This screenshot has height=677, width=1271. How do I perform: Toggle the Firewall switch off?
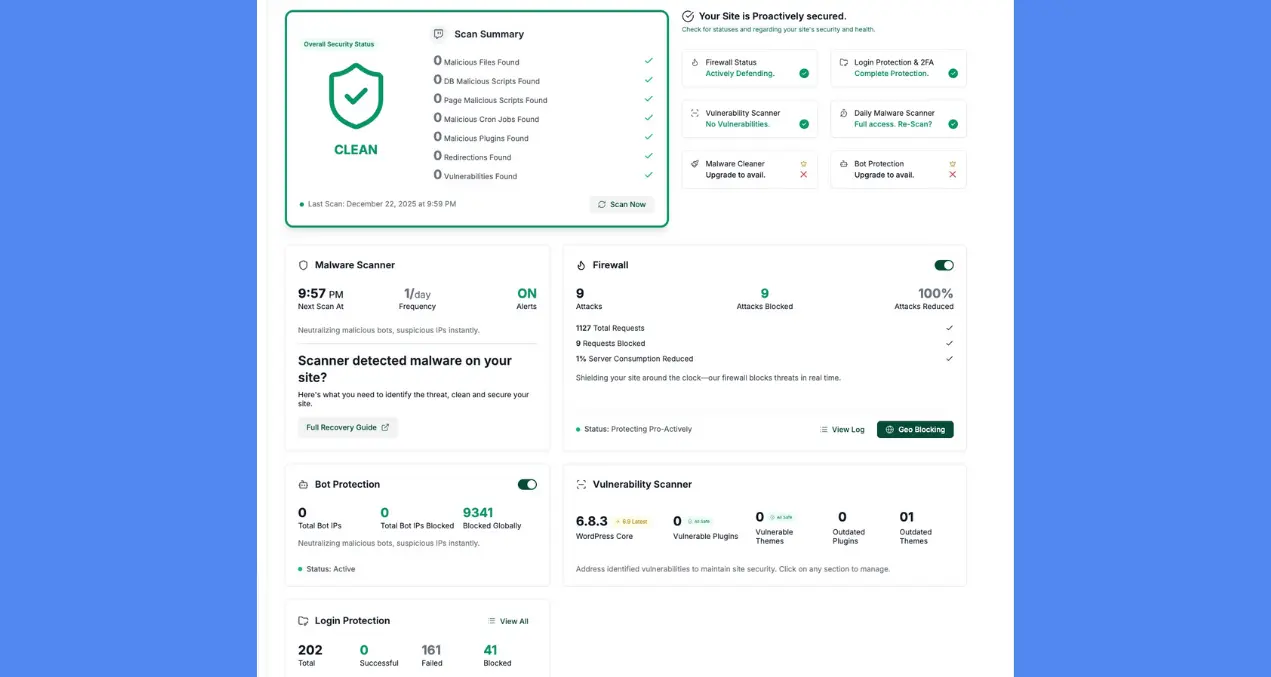pos(944,265)
